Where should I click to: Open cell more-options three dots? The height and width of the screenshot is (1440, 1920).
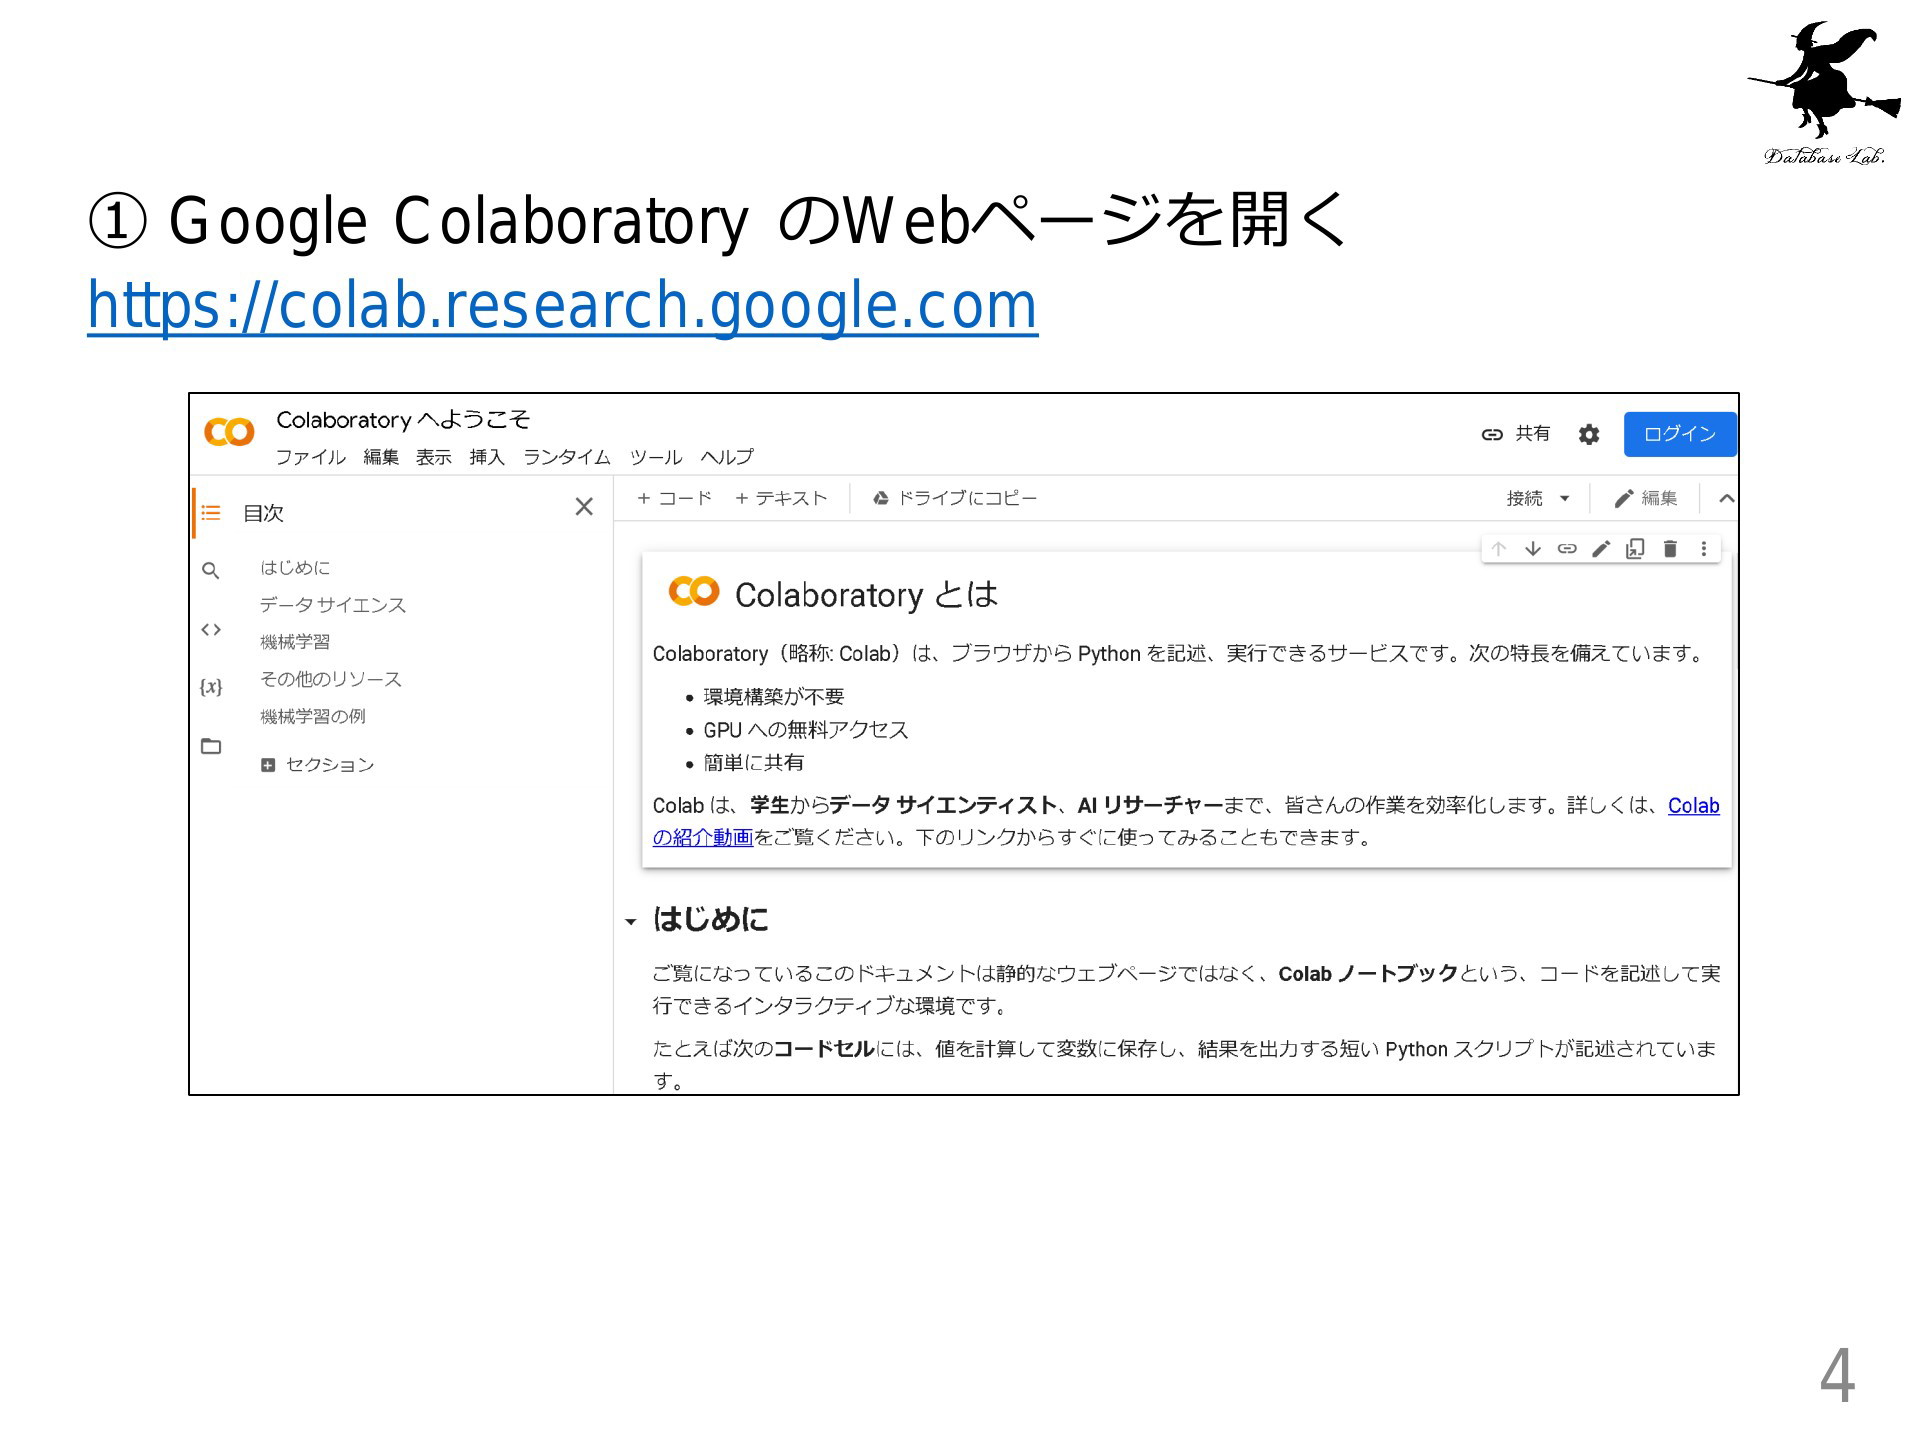pos(1704,548)
